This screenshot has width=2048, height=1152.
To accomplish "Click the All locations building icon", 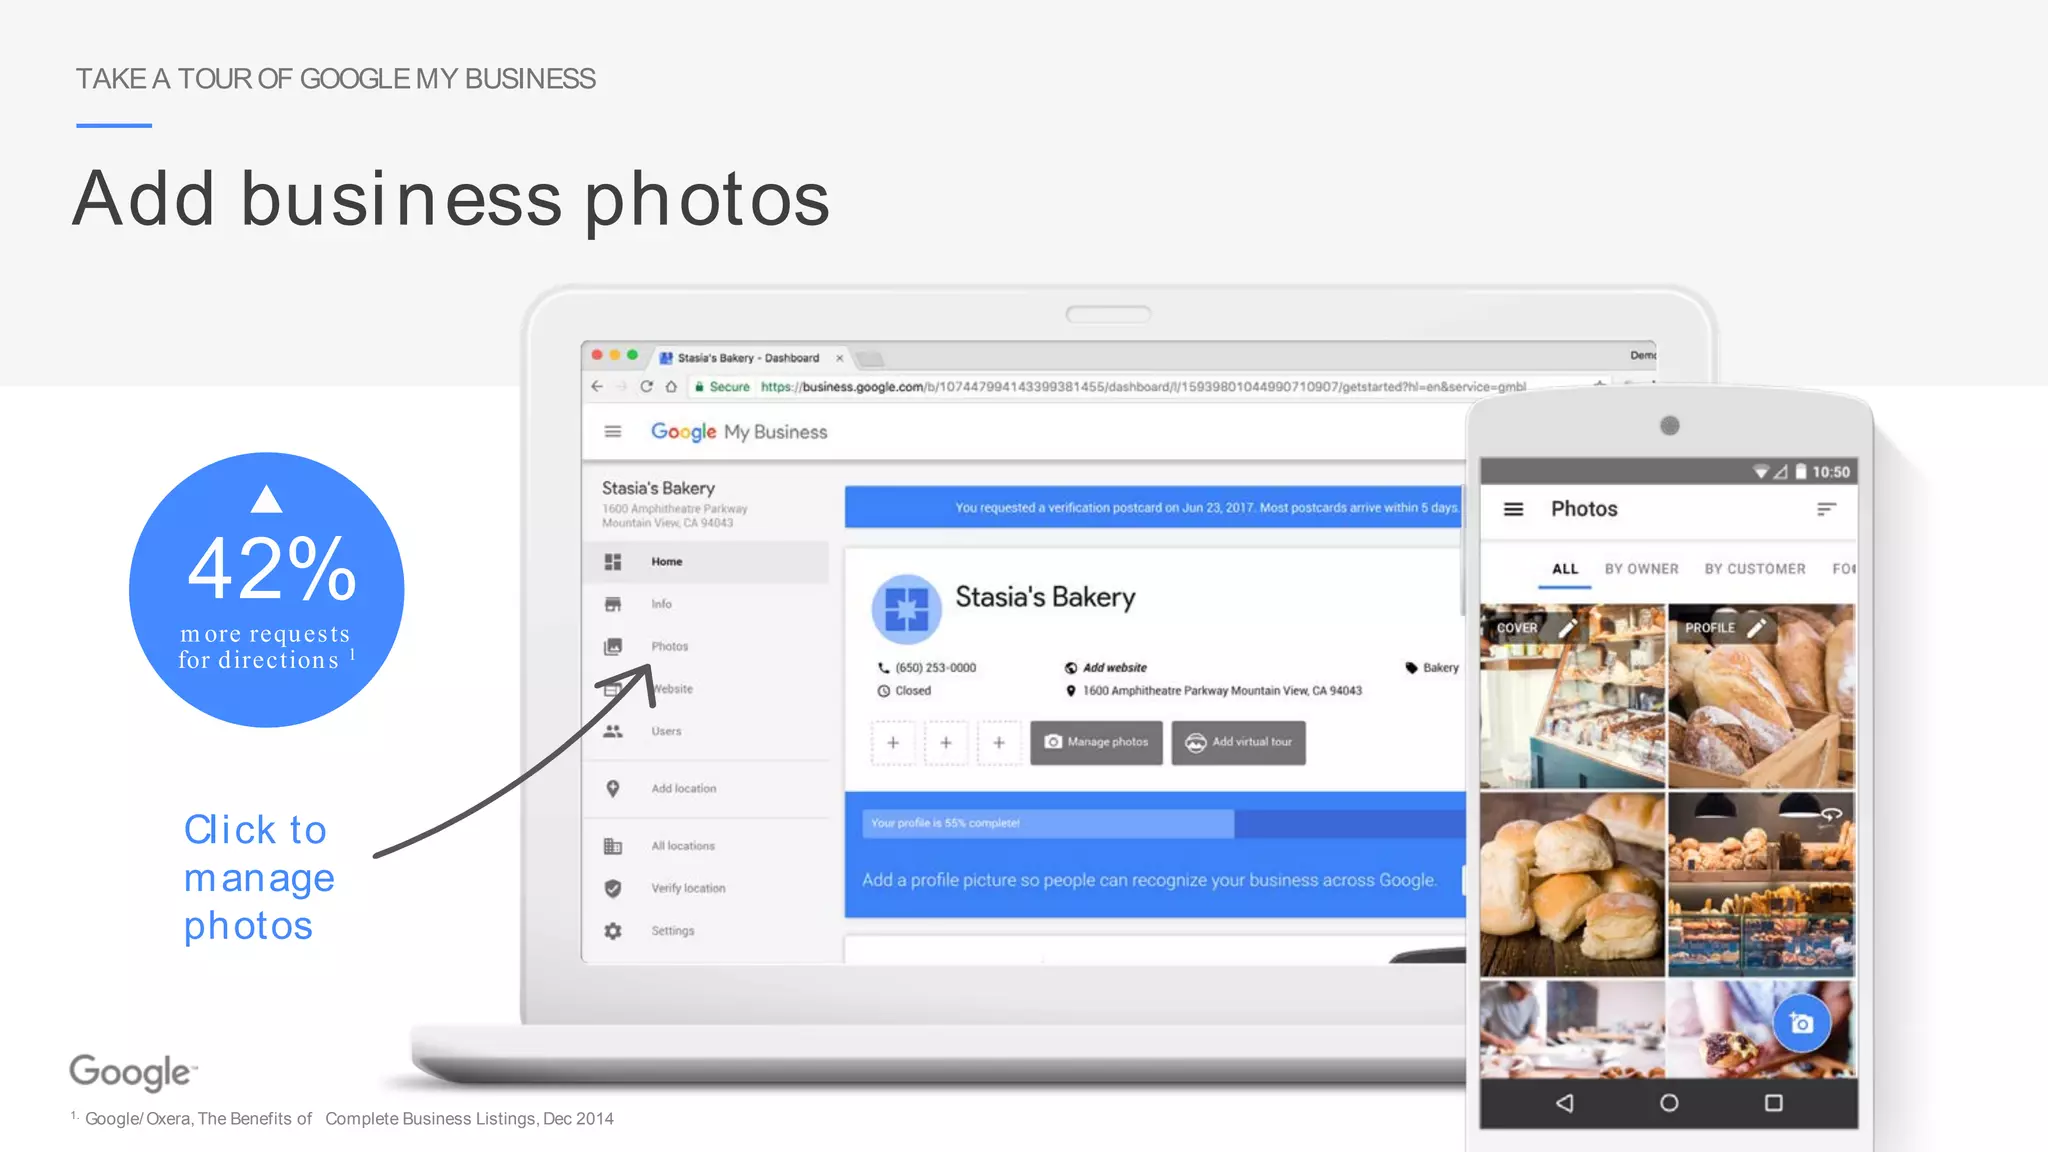I will (613, 846).
